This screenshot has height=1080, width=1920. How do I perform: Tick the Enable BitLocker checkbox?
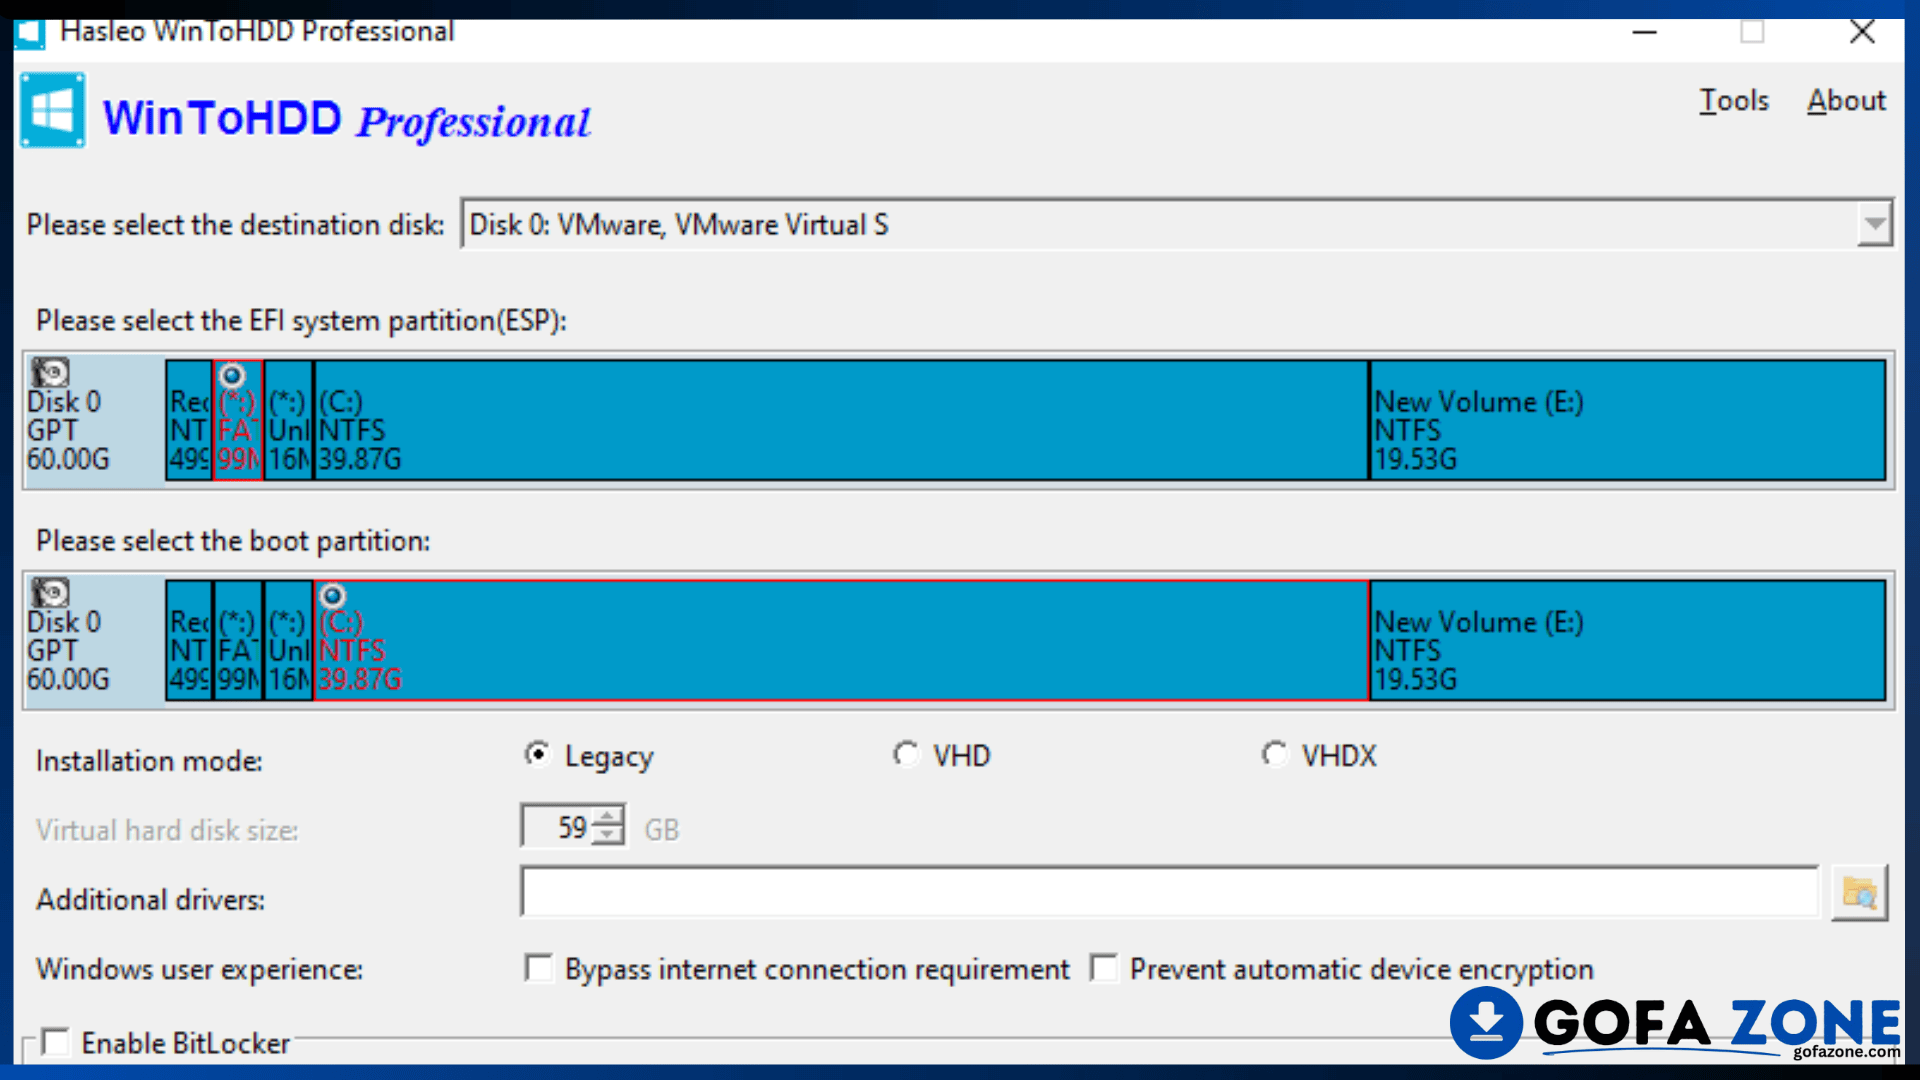point(56,1042)
